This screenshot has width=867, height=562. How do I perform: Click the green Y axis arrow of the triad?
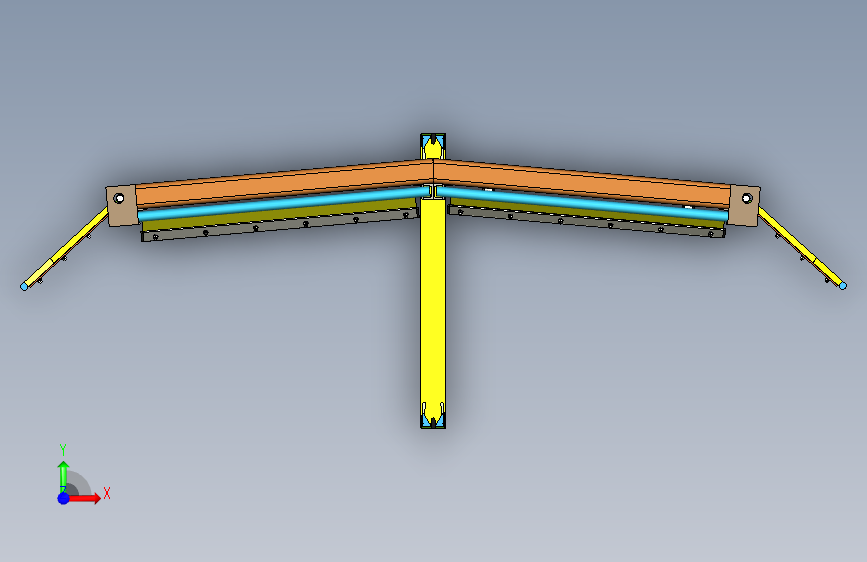pyautogui.click(x=64, y=475)
